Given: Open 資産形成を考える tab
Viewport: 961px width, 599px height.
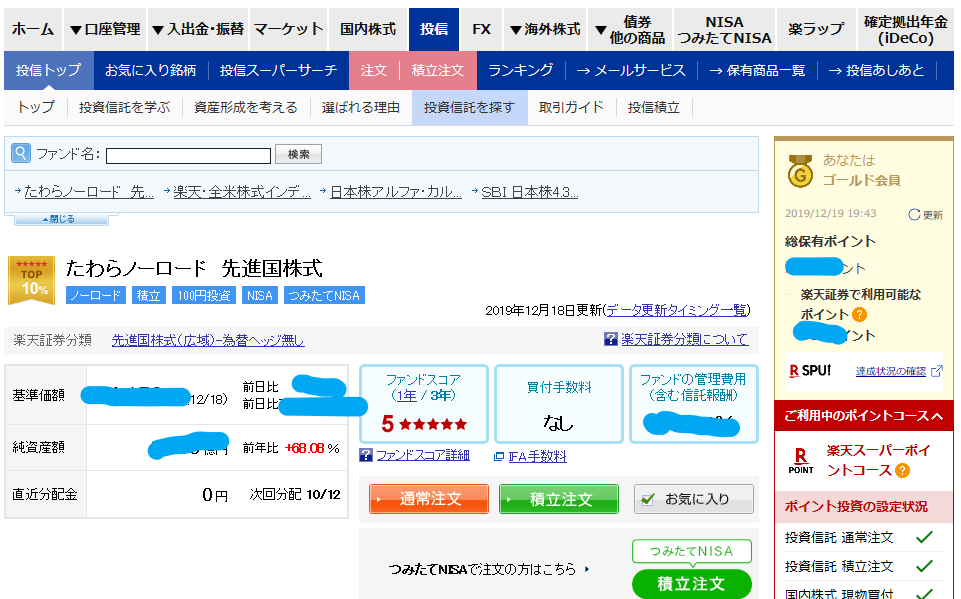Looking at the screenshot, I should click(246, 107).
